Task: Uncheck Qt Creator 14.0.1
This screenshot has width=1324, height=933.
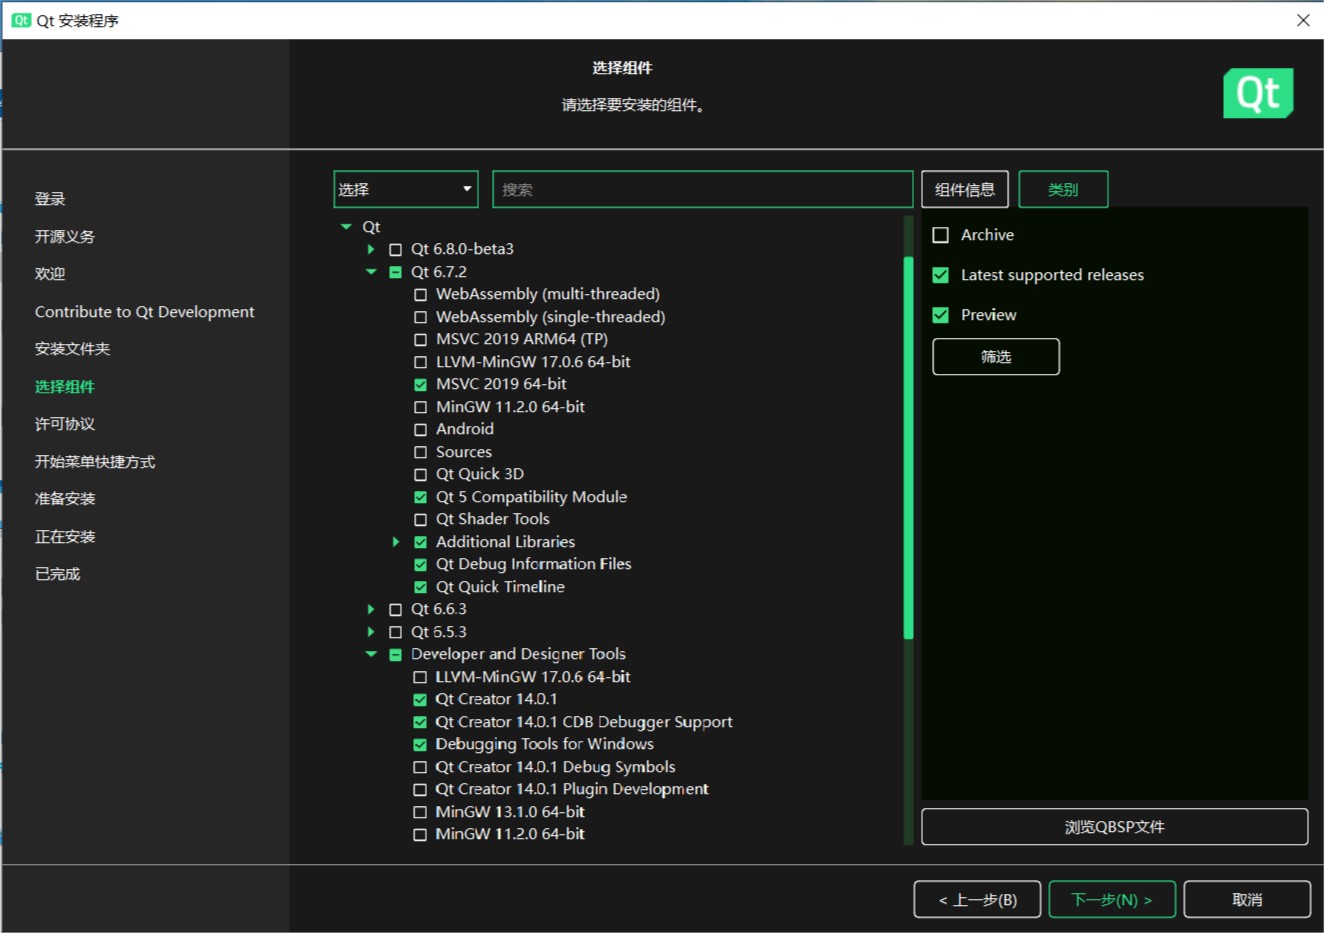Action: tap(420, 699)
